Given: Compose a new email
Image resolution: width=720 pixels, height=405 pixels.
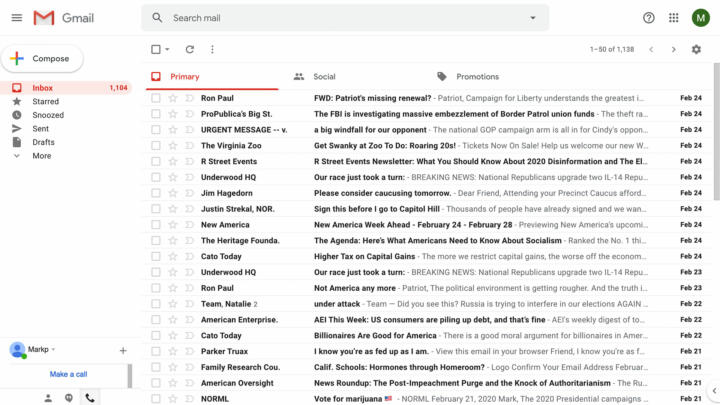Looking at the screenshot, I should 42,59.
